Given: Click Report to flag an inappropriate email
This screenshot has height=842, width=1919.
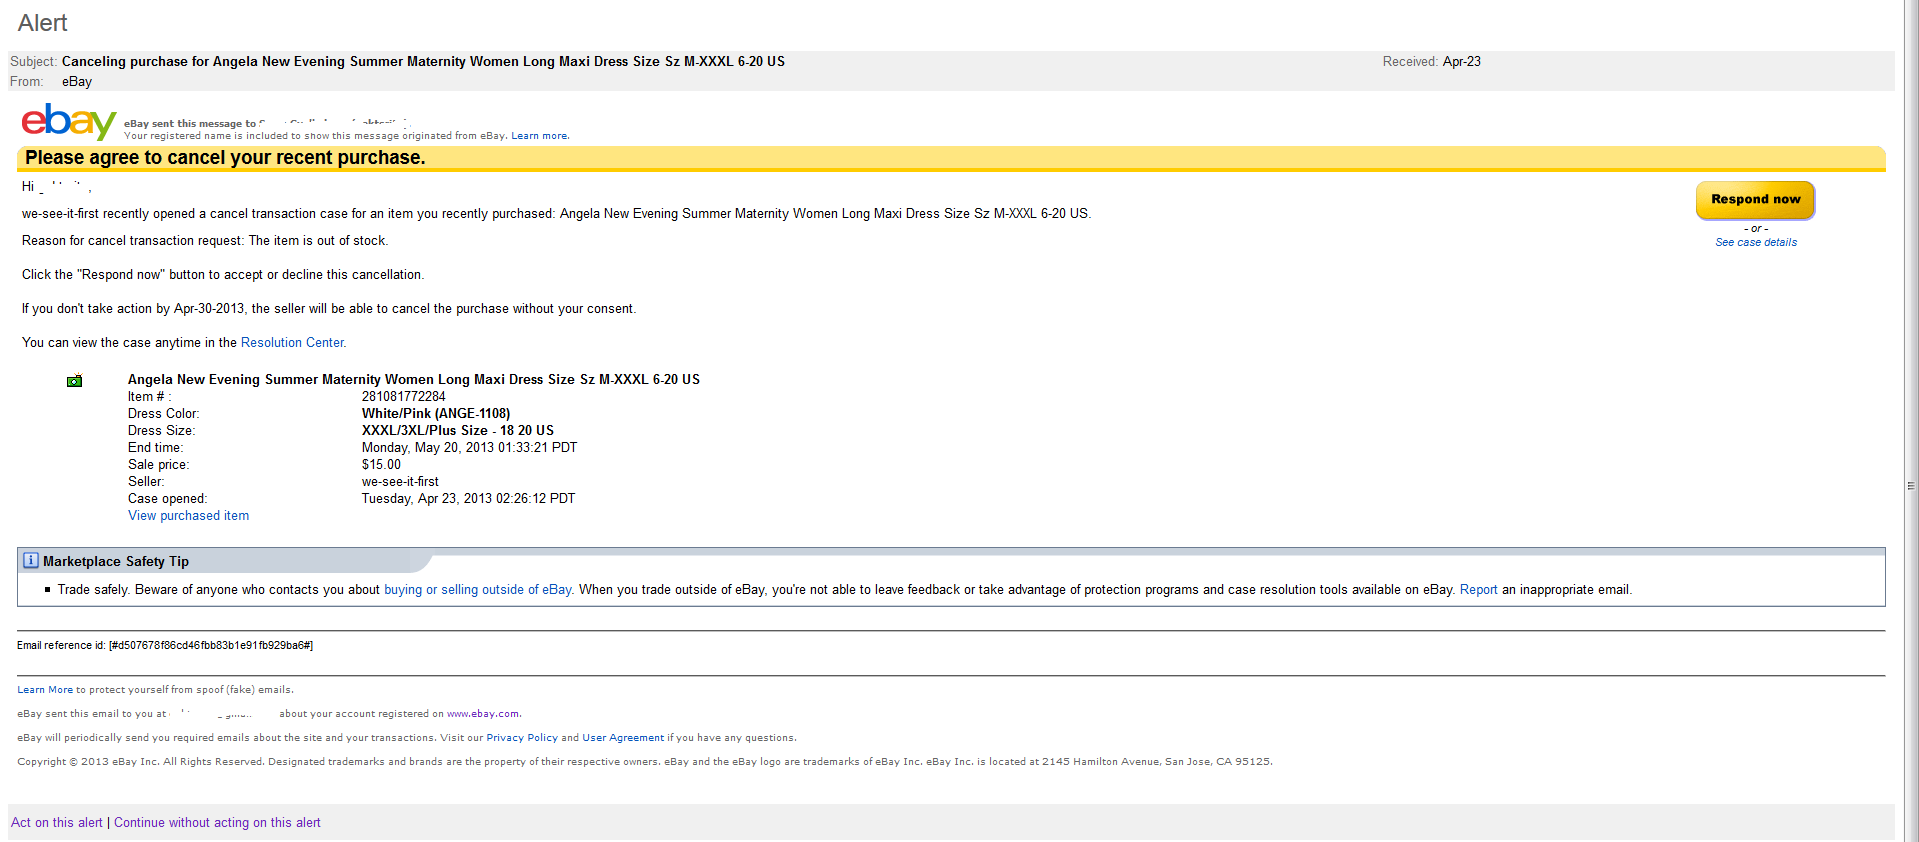Looking at the screenshot, I should pyautogui.click(x=1478, y=590).
